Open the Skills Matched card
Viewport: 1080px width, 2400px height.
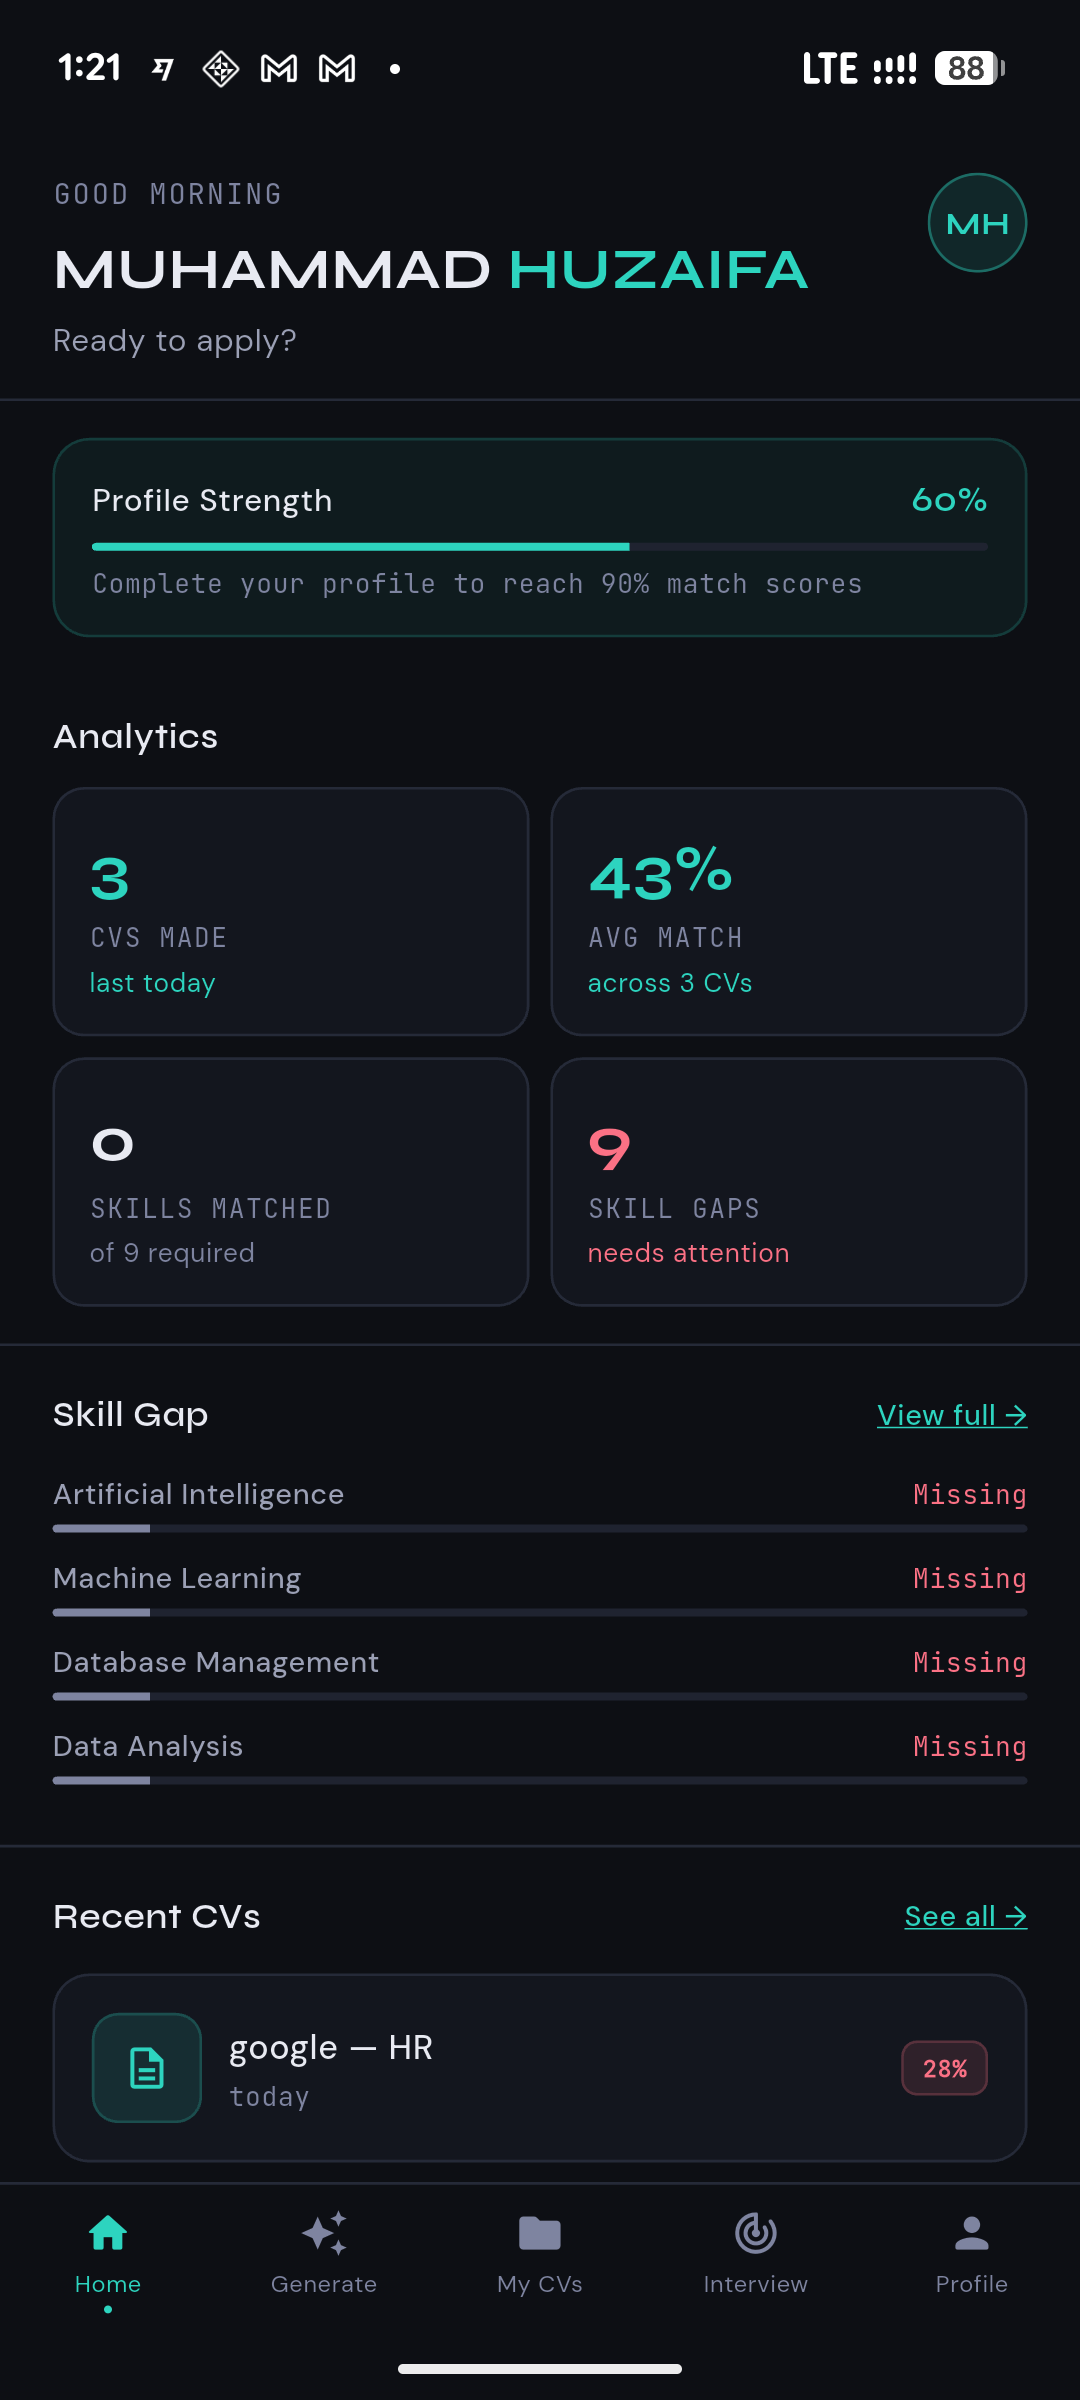tap(291, 1182)
